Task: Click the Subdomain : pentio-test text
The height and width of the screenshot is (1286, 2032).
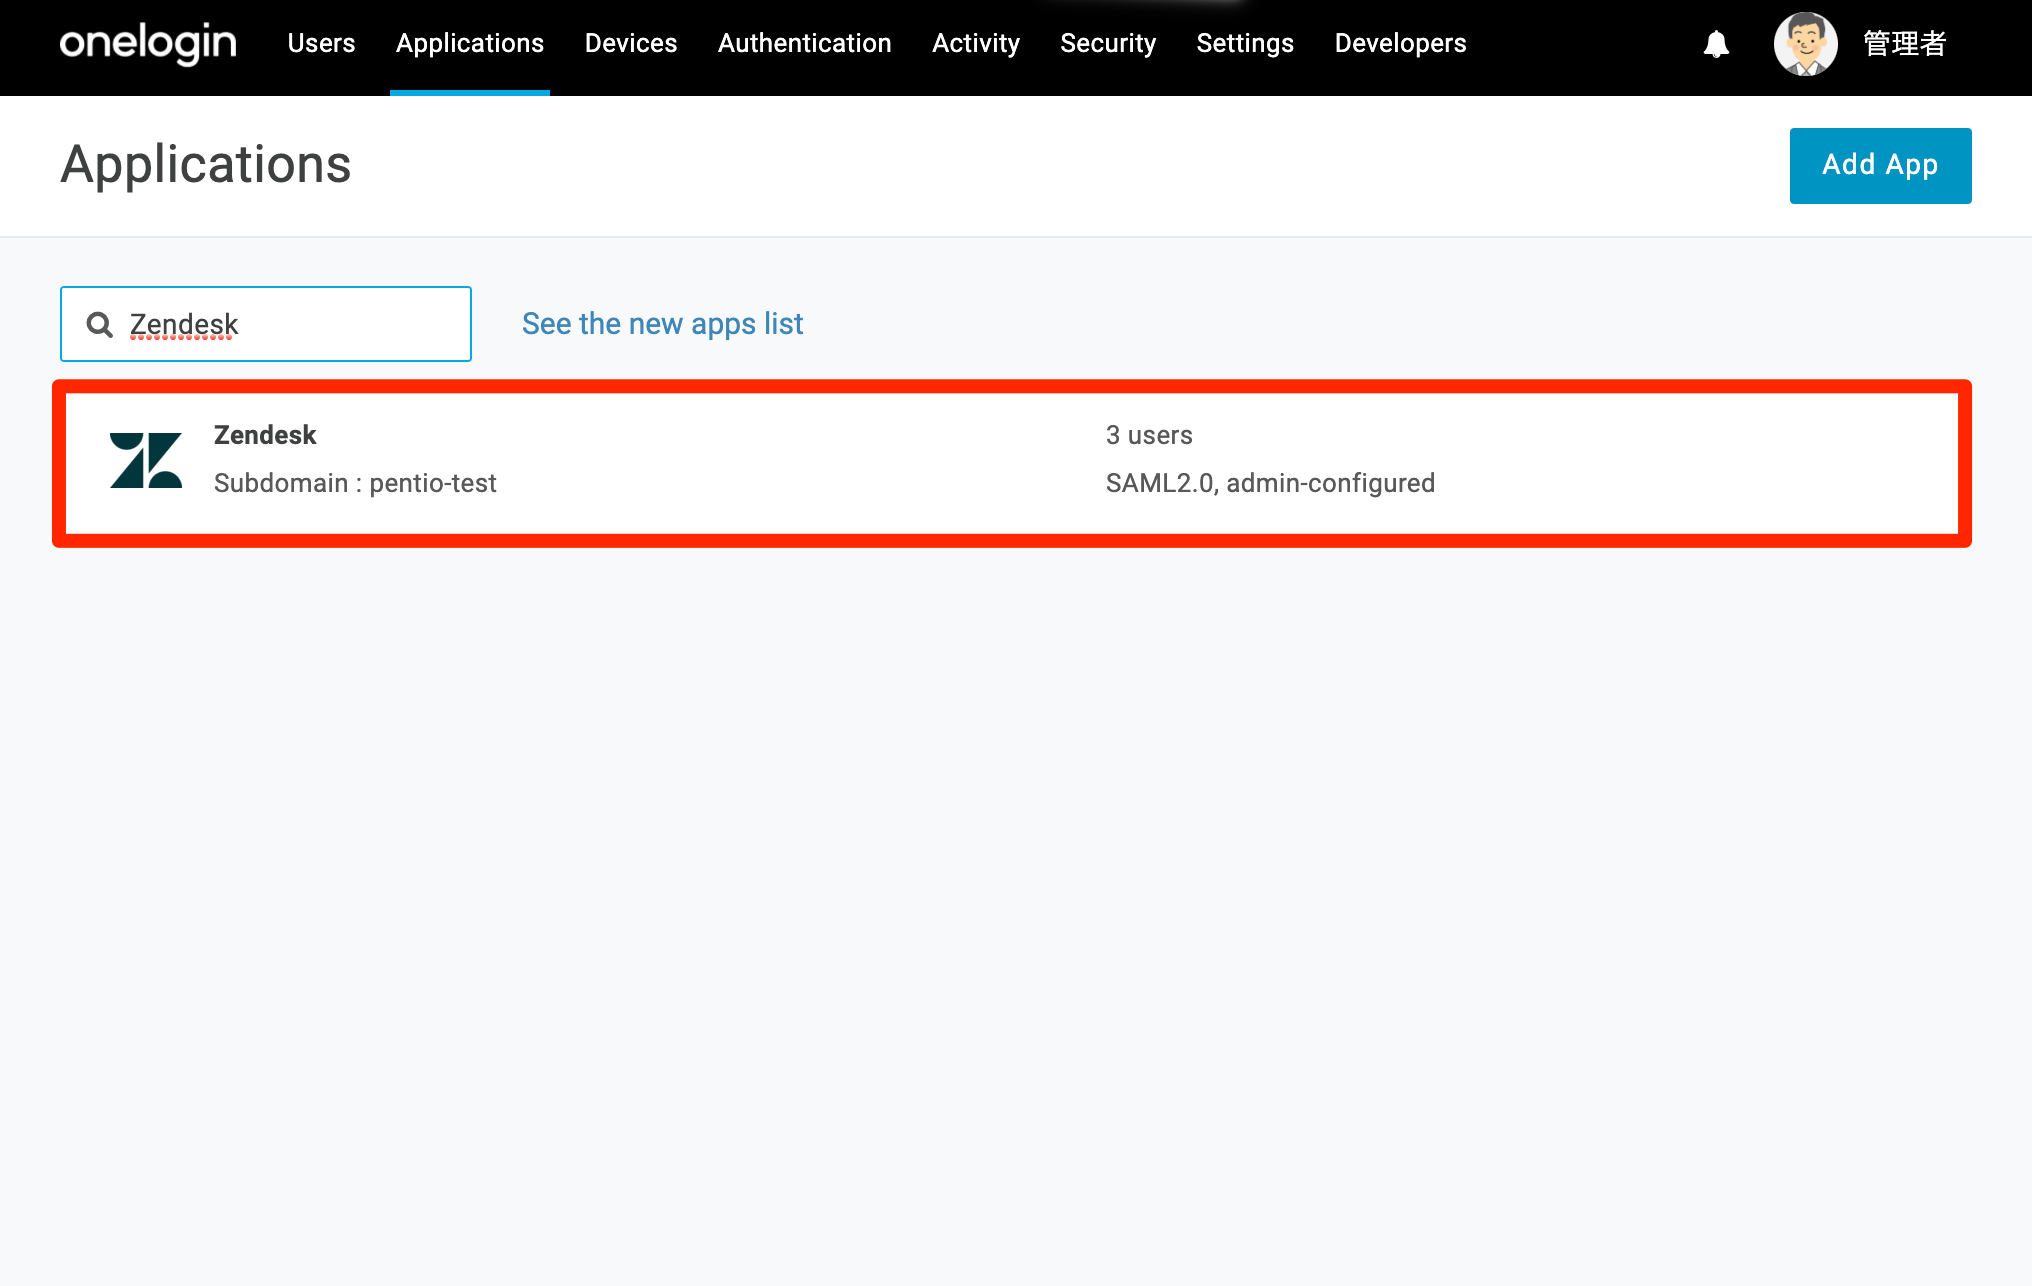Action: pyautogui.click(x=355, y=483)
